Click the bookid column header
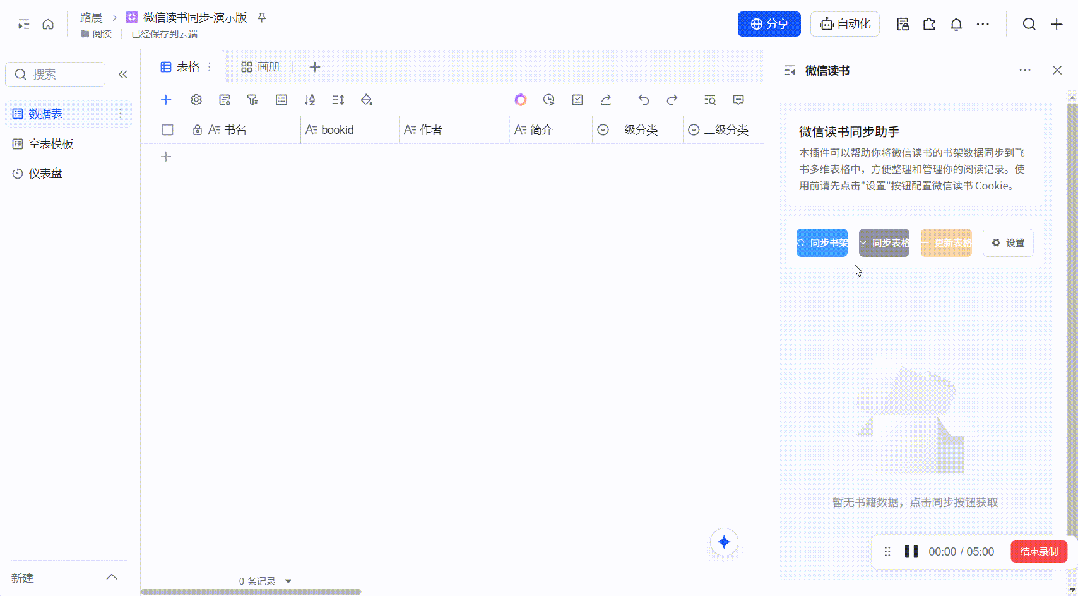The image size is (1078, 596). pos(350,129)
